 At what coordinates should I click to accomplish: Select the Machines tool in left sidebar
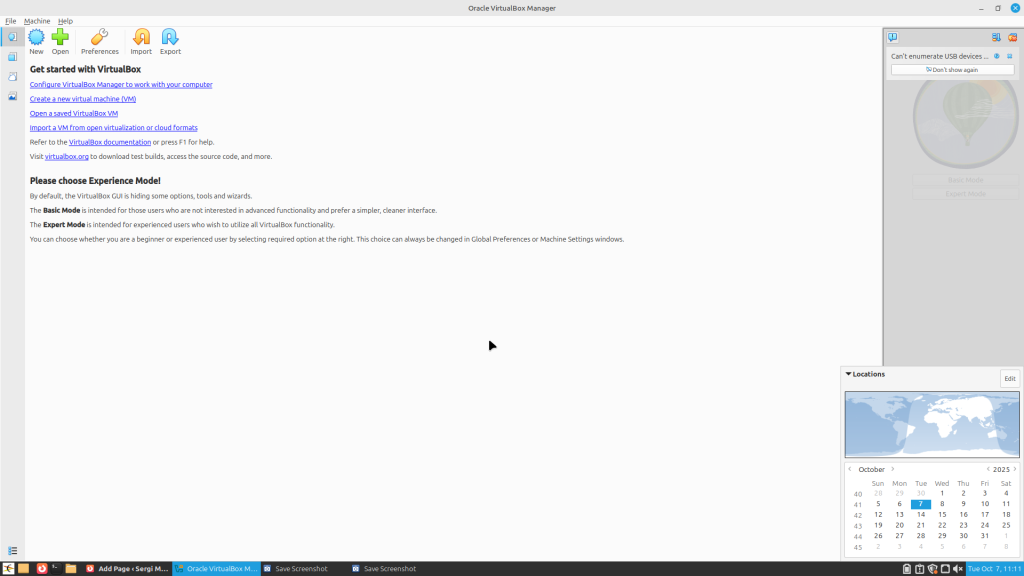pos(12,57)
